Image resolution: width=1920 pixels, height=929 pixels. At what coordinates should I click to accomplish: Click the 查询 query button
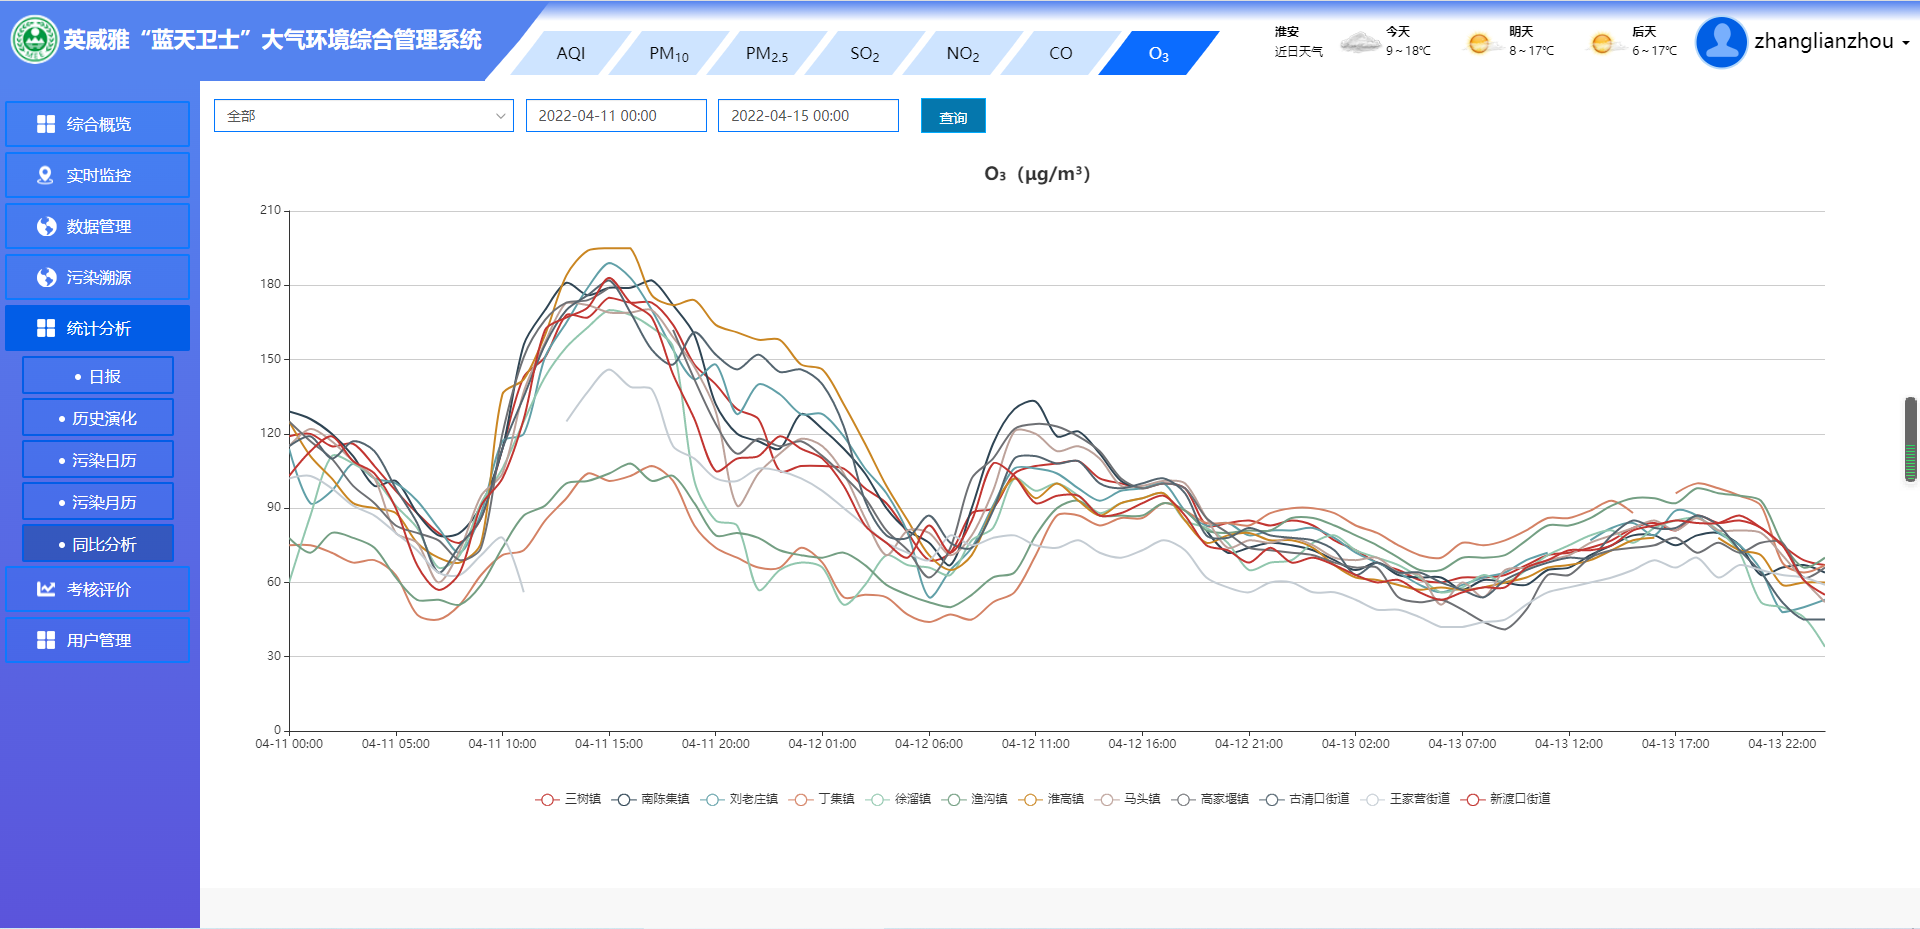tap(952, 117)
